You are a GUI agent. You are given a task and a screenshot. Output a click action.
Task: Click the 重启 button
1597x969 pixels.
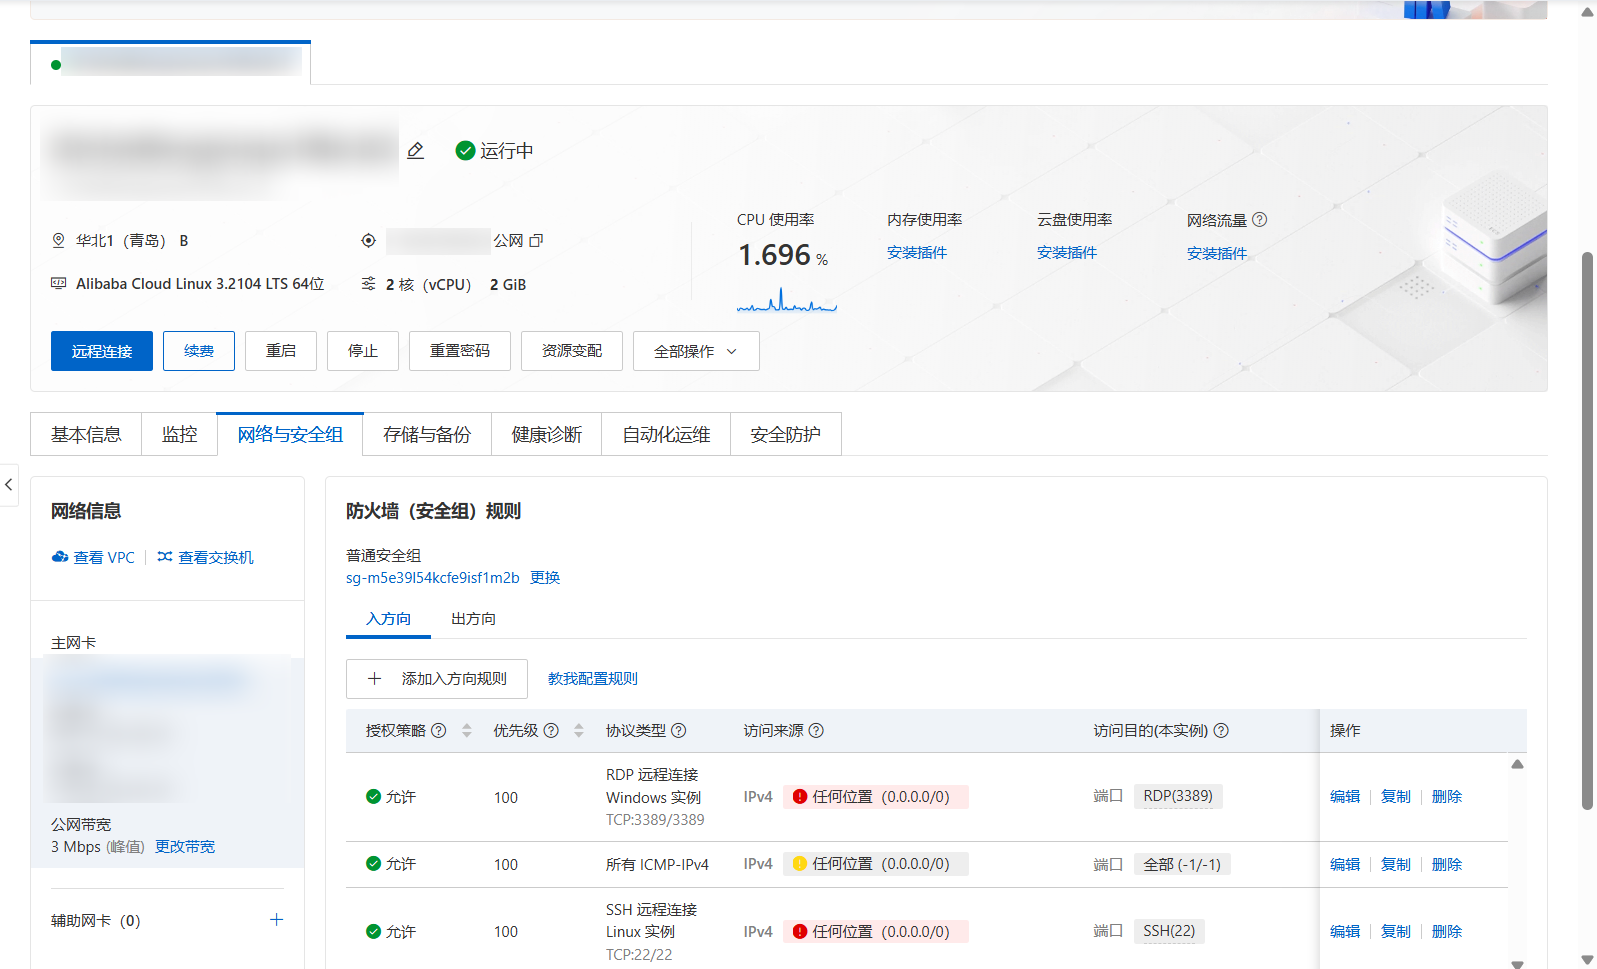point(281,351)
